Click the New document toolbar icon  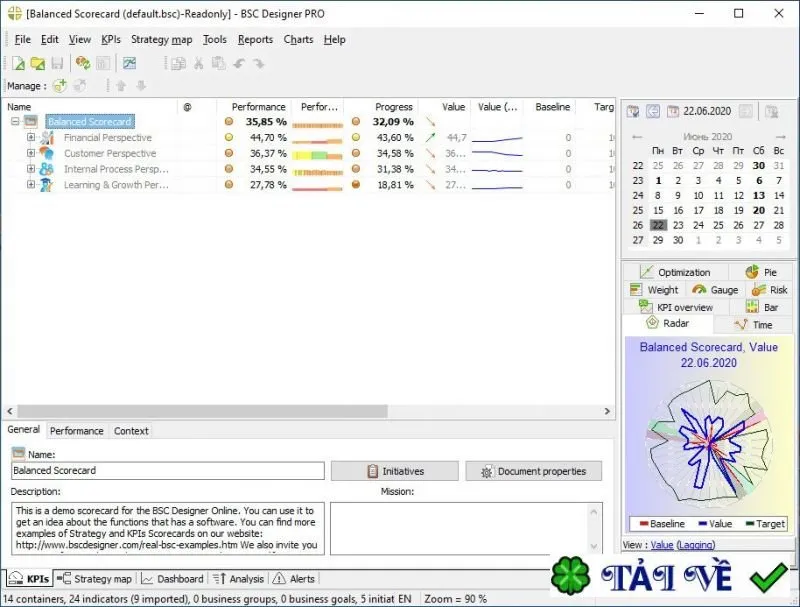pos(18,64)
